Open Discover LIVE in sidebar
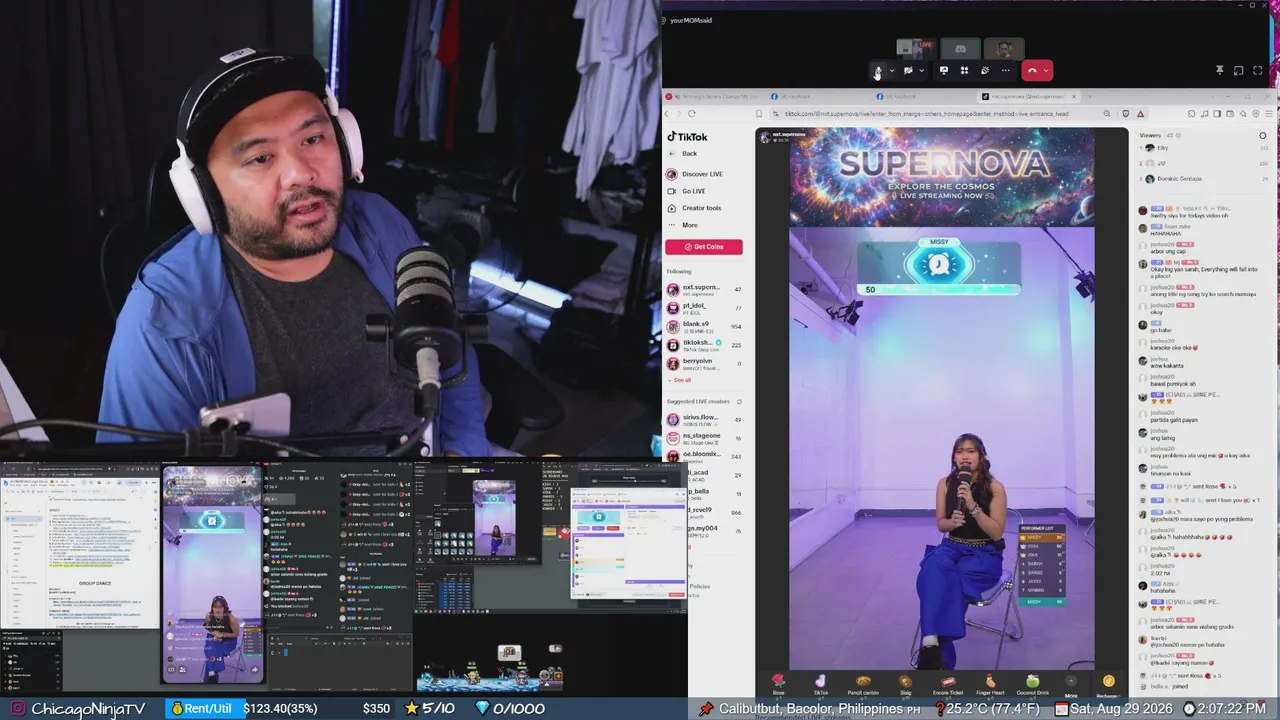Image resolution: width=1280 pixels, height=720 pixels. click(x=695, y=174)
